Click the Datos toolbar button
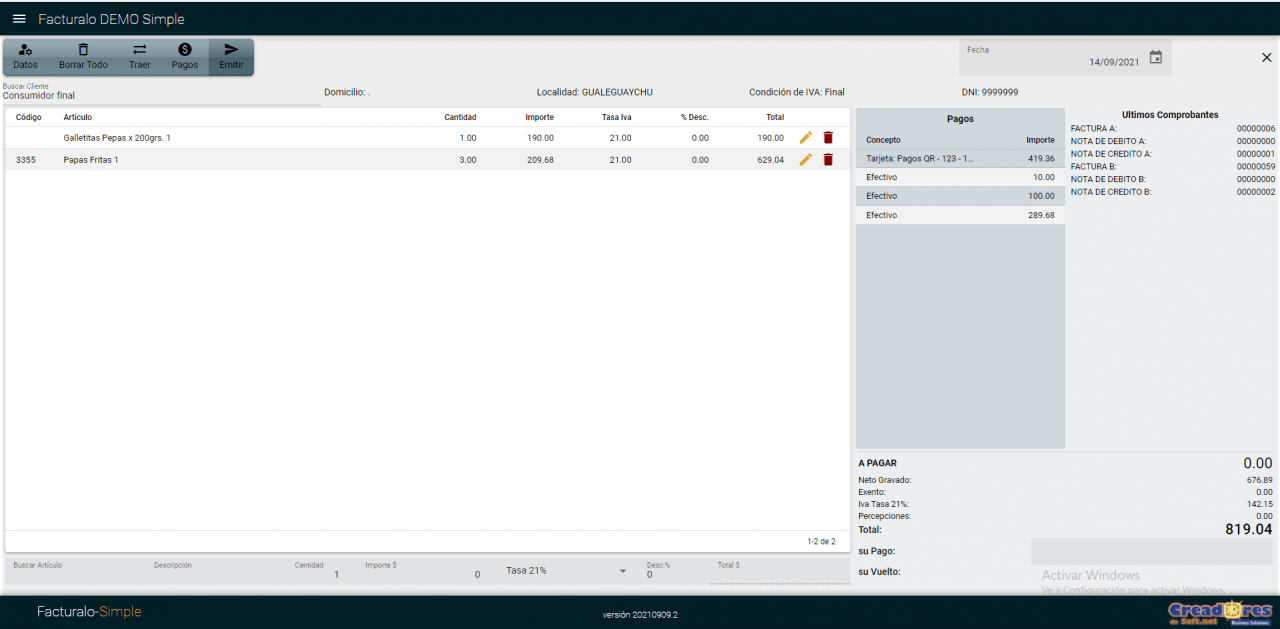Image resolution: width=1280 pixels, height=629 pixels. 26,57
